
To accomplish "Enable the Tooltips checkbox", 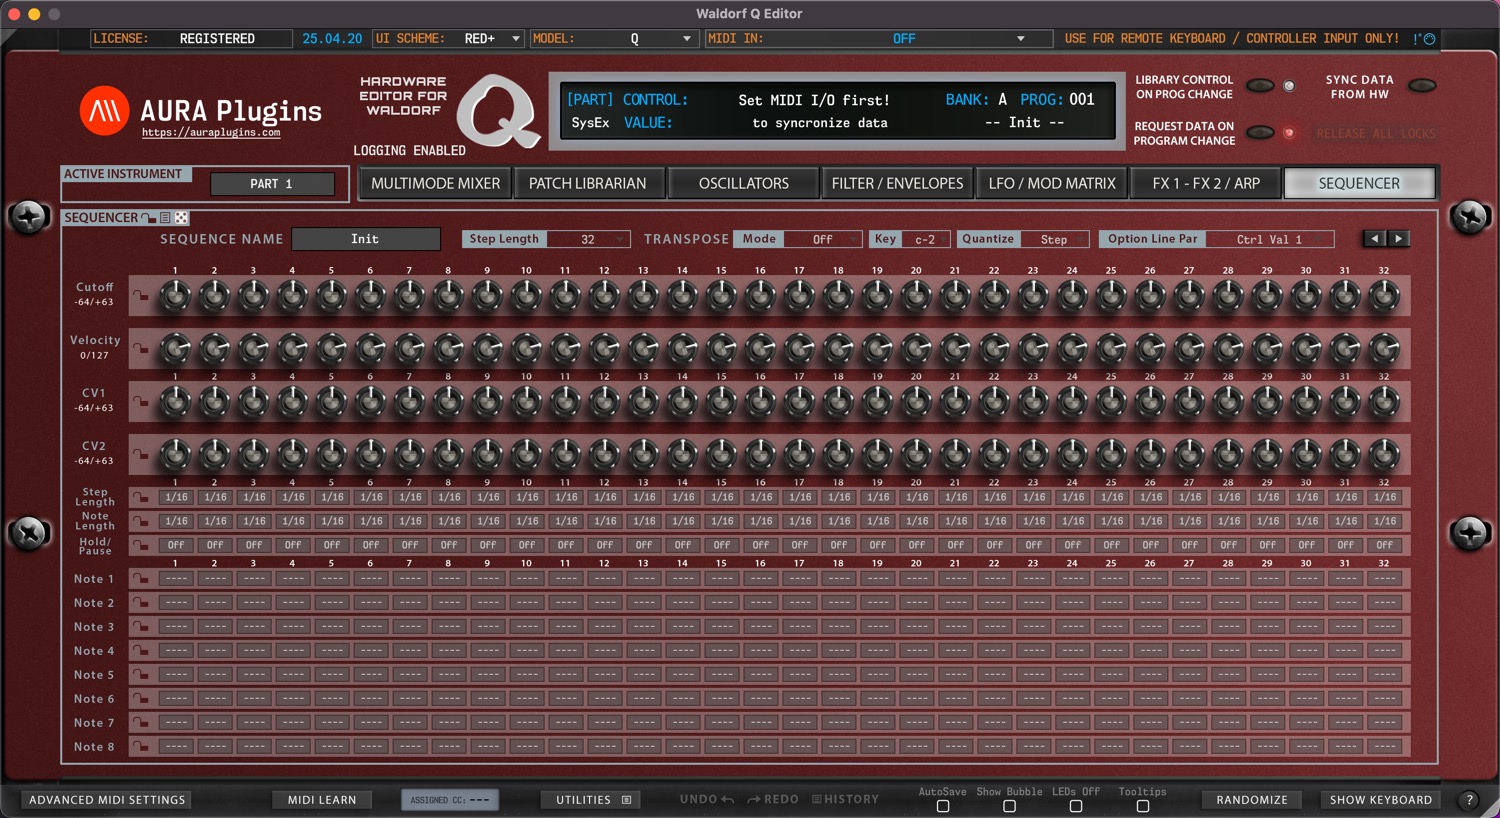I will point(1142,806).
